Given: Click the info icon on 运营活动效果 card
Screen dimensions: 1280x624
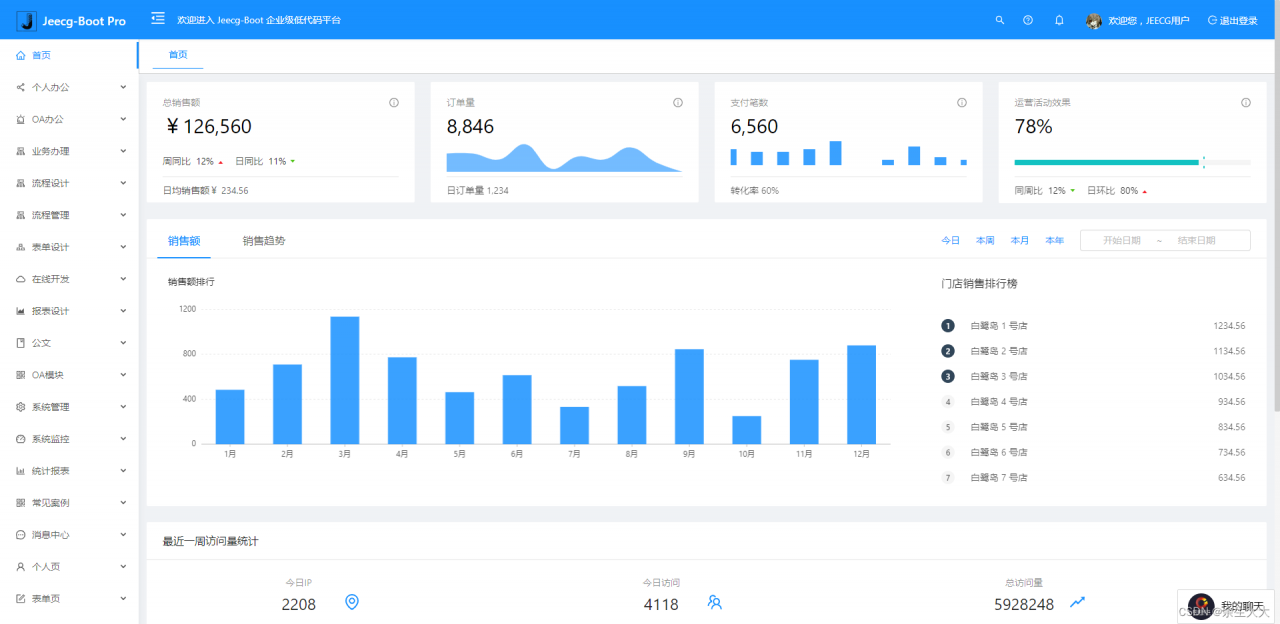Looking at the screenshot, I should point(1246,102).
